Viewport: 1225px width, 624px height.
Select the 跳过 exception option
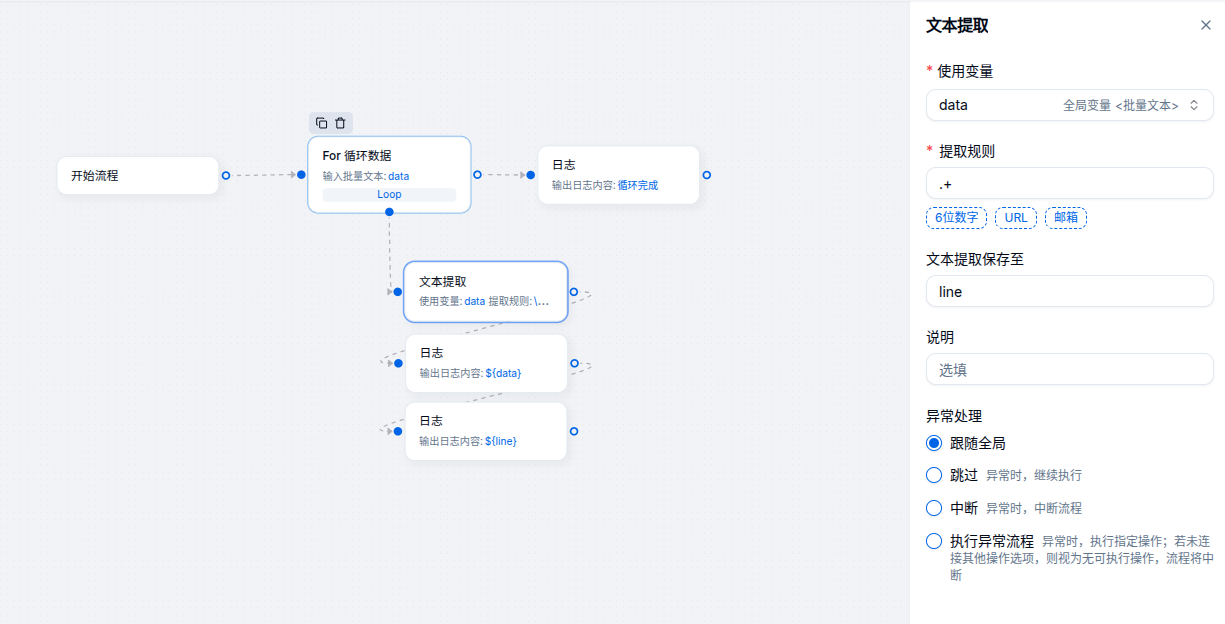tap(934, 475)
